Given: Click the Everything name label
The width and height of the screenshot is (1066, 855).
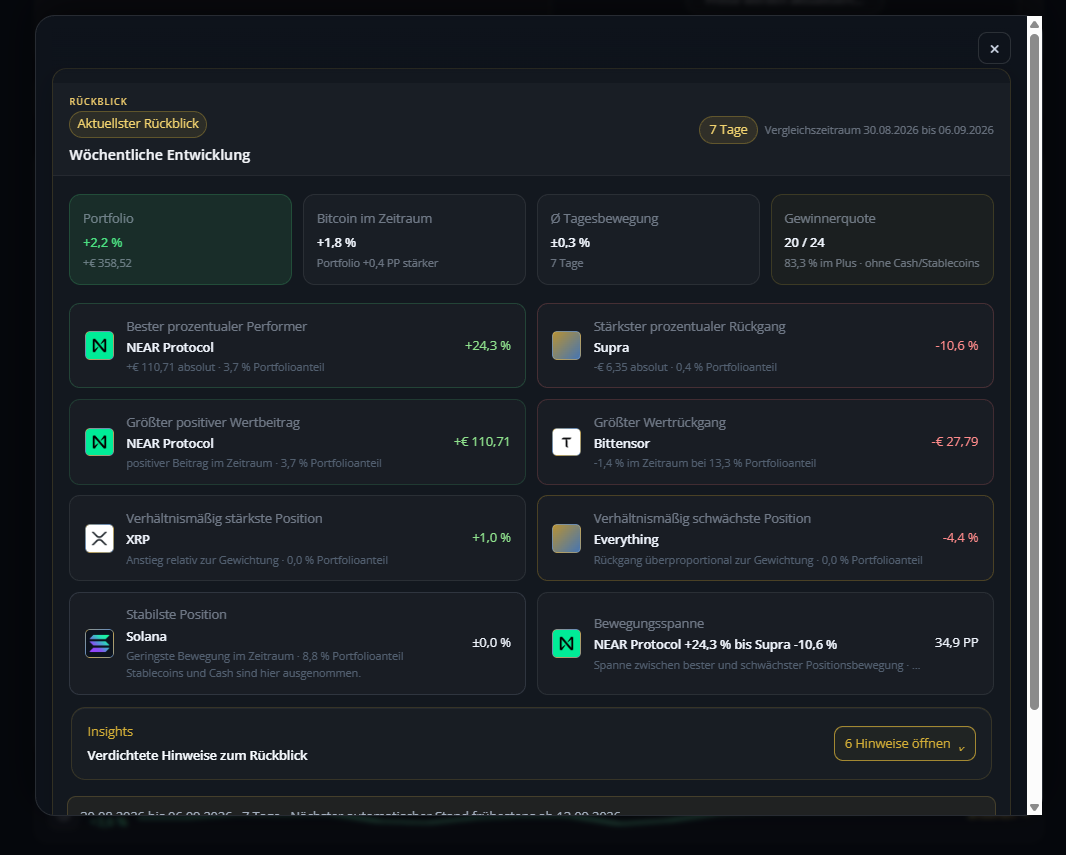Looking at the screenshot, I should (626, 539).
